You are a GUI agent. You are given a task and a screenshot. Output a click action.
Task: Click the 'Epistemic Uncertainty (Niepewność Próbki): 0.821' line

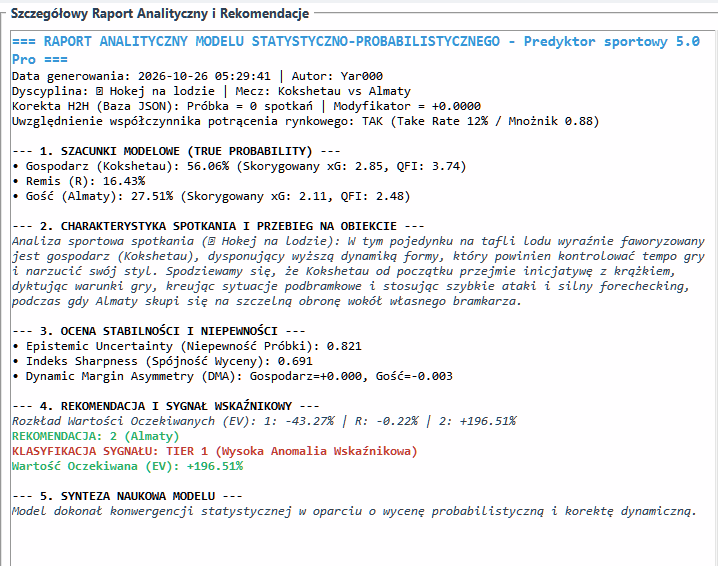pos(187,346)
